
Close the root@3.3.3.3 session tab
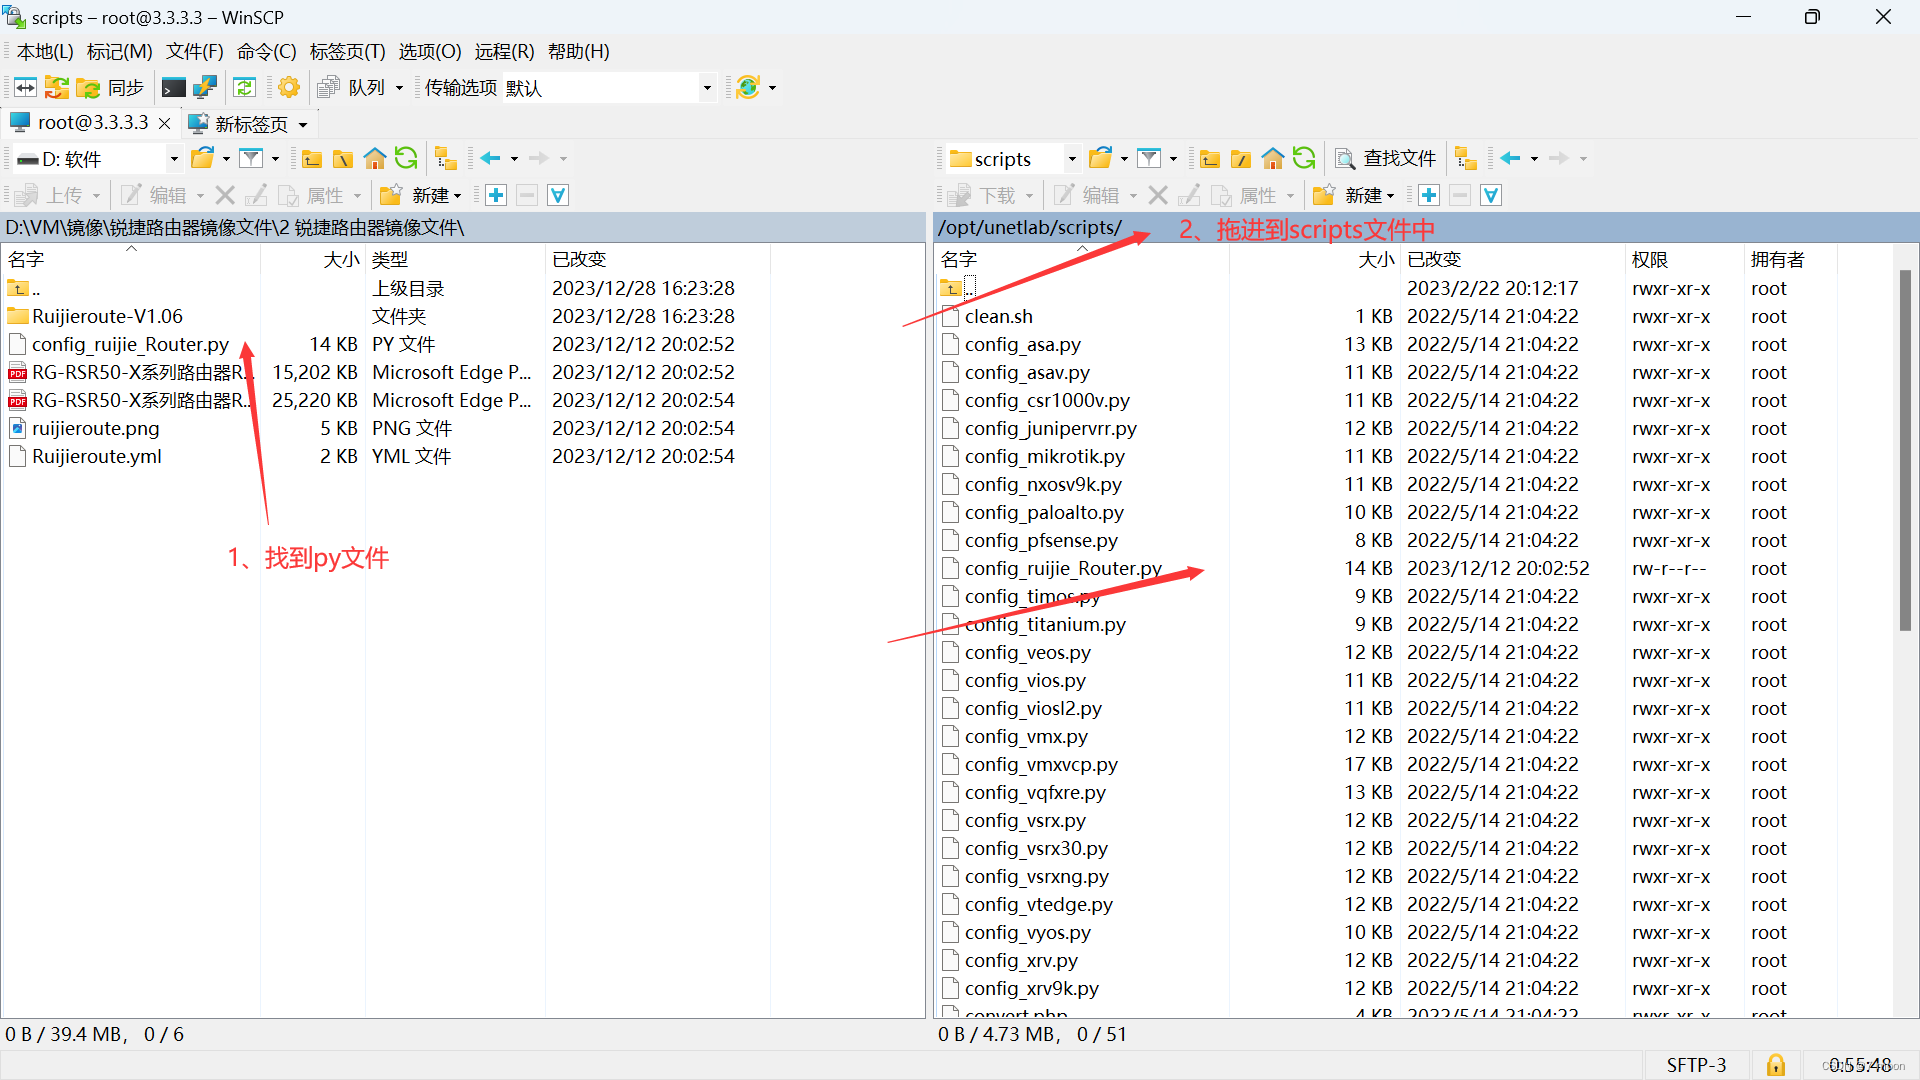click(x=165, y=123)
